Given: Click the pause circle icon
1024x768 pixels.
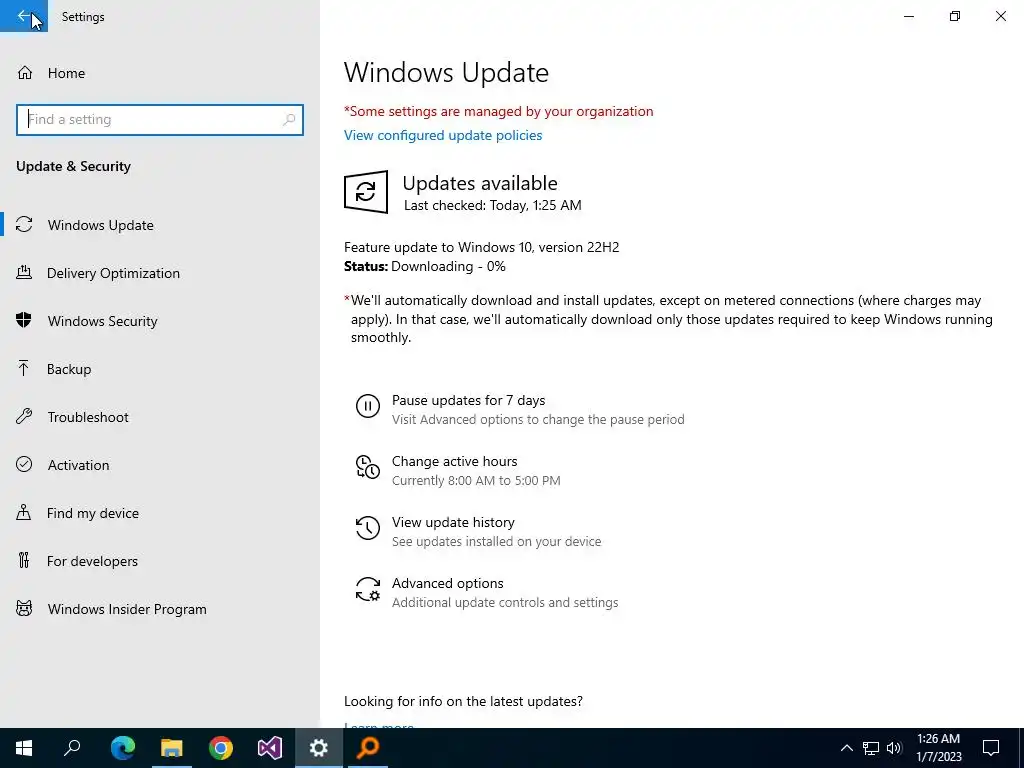Looking at the screenshot, I should coord(368,406).
